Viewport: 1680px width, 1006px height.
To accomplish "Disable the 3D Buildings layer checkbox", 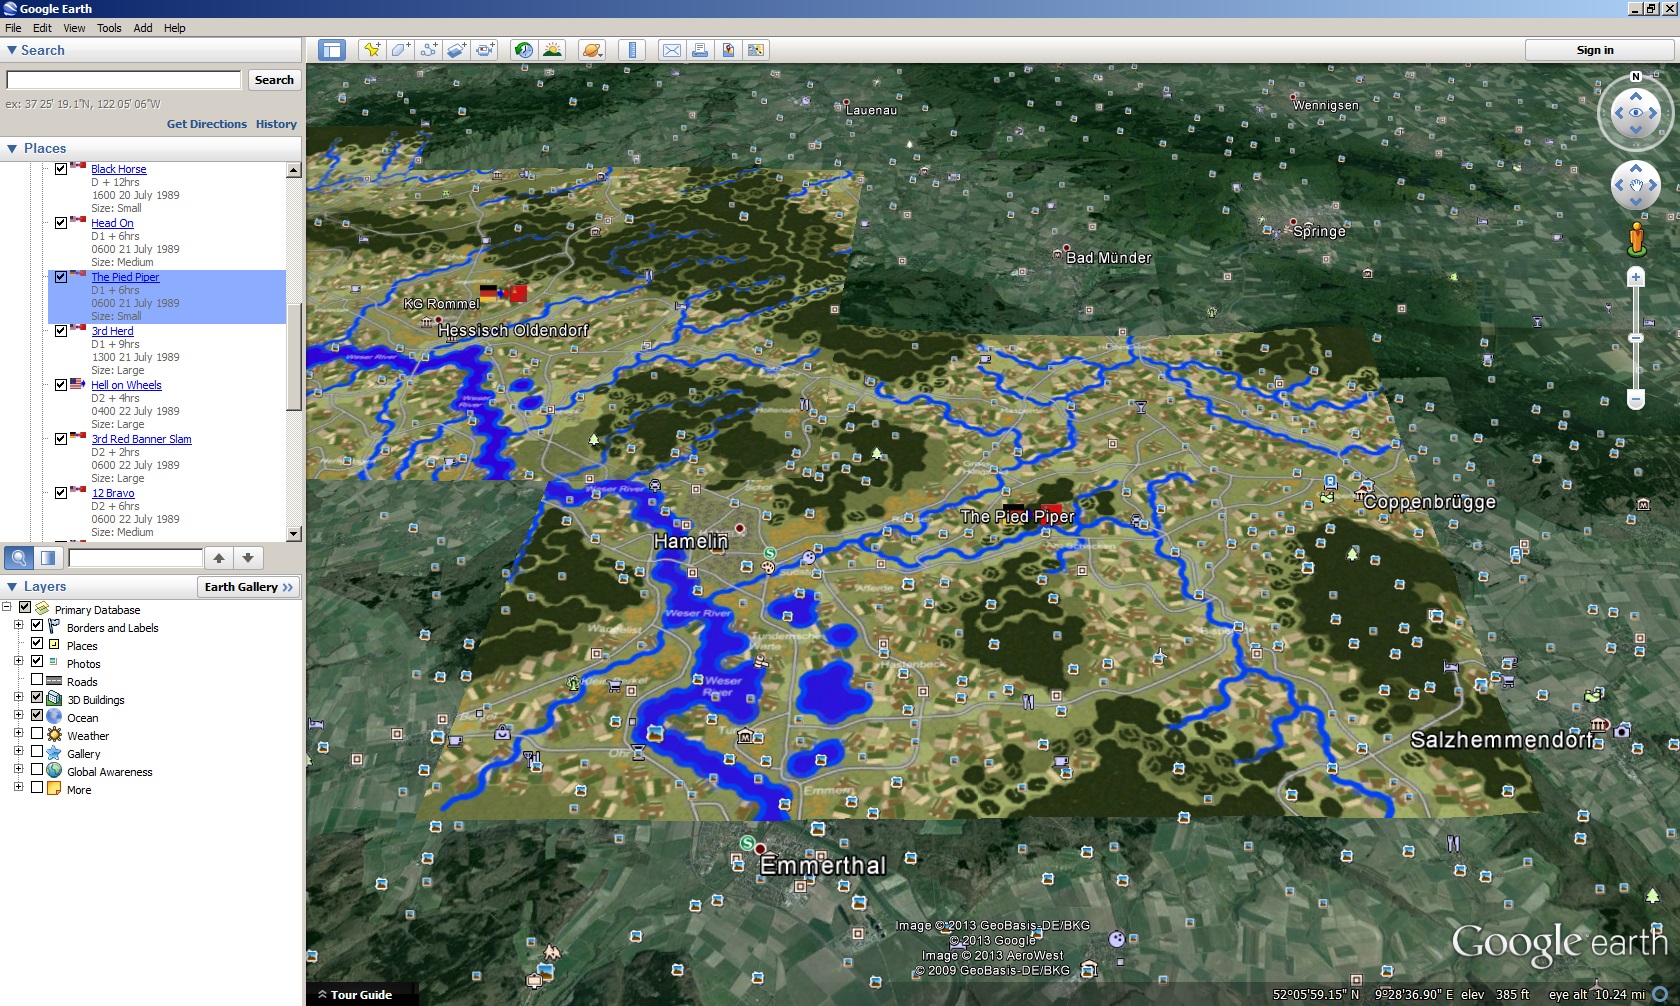I will [x=37, y=698].
